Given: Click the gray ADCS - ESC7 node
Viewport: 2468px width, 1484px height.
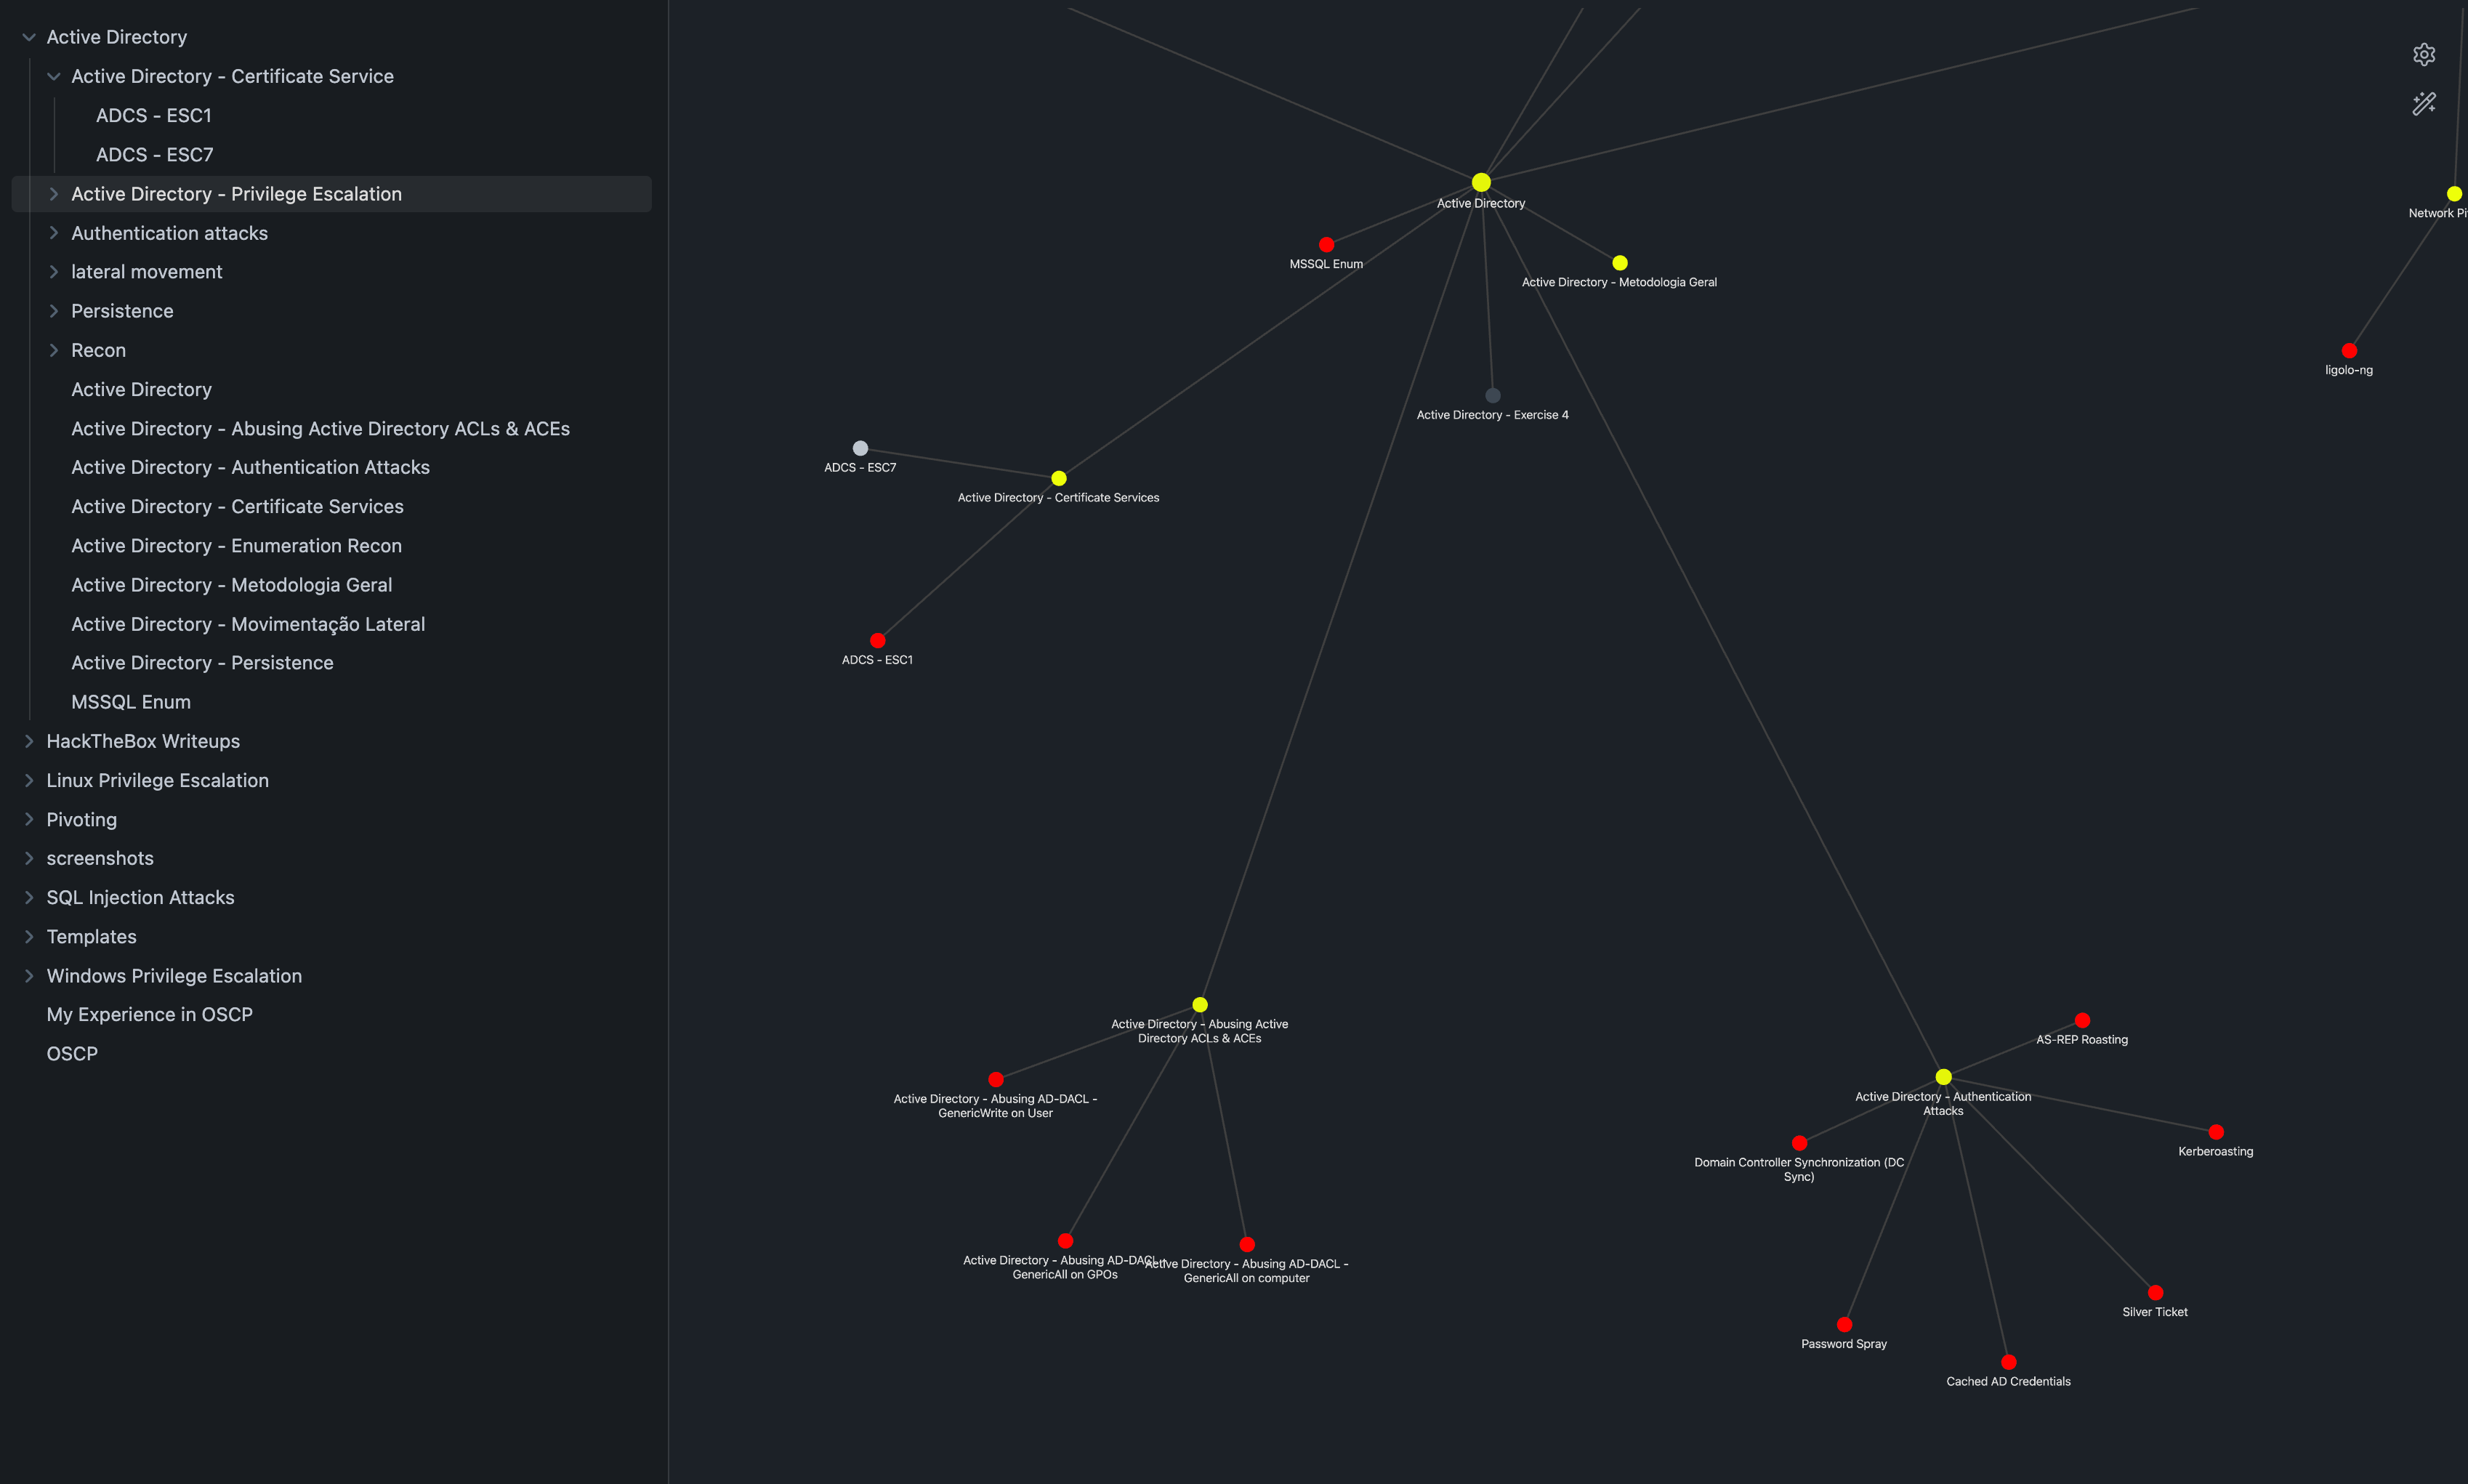Looking at the screenshot, I should 860,448.
